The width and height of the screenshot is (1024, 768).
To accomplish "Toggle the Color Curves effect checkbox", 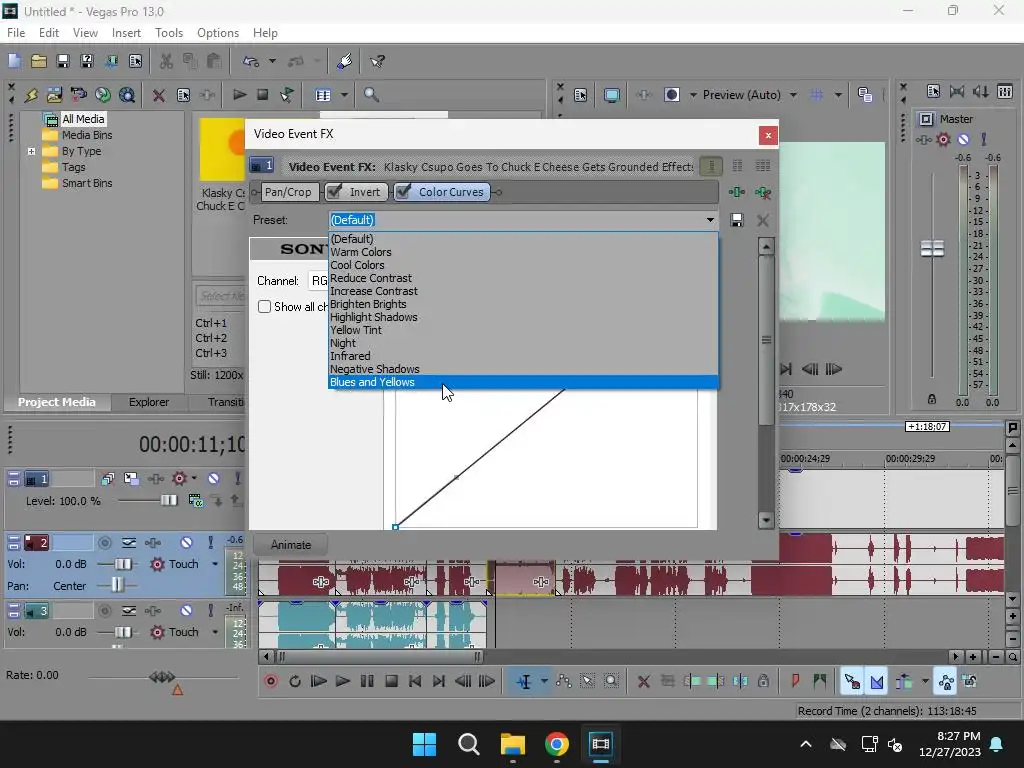I will pyautogui.click(x=403, y=191).
